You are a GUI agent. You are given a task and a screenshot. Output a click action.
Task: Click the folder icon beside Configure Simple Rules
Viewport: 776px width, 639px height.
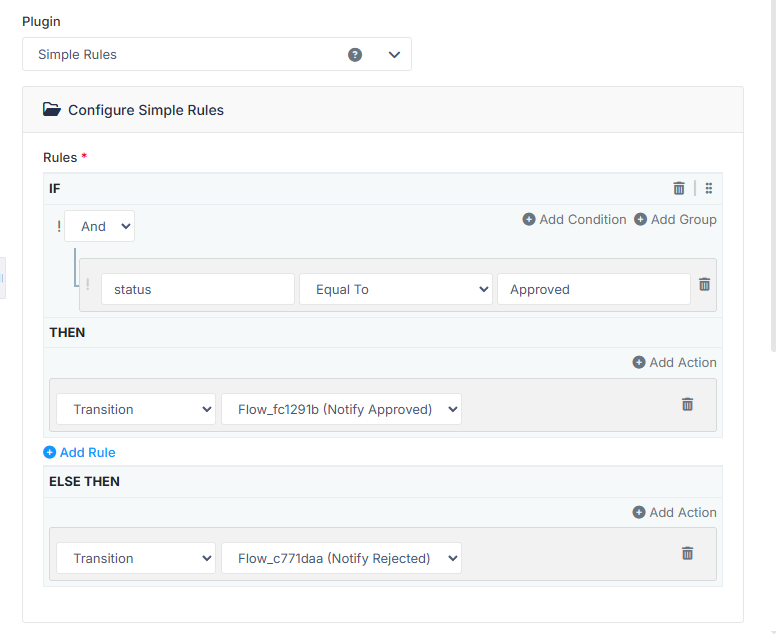tap(51, 109)
